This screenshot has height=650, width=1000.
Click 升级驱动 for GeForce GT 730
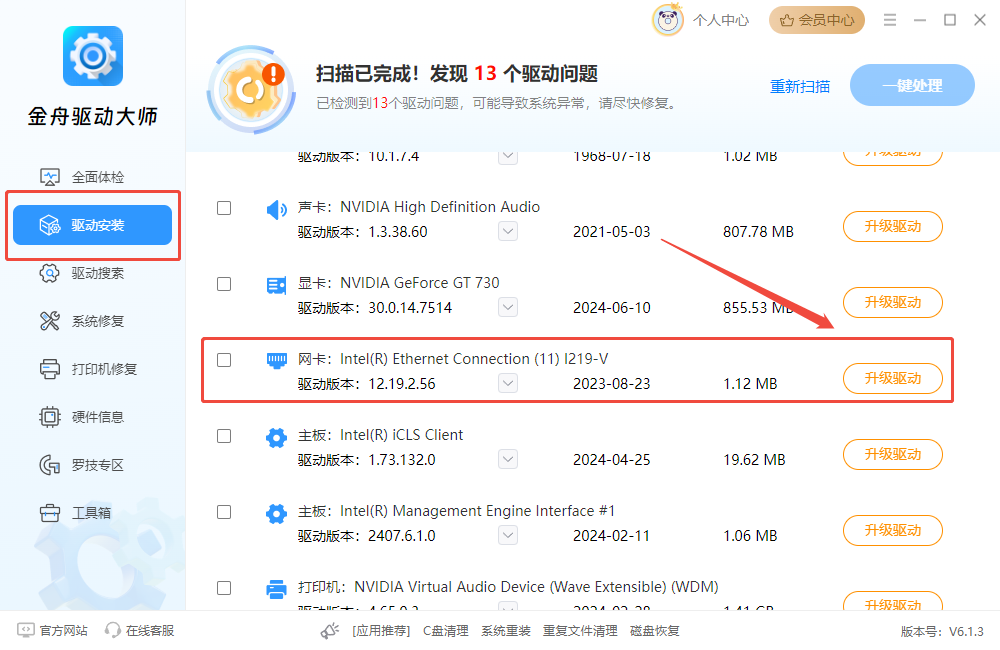893,302
